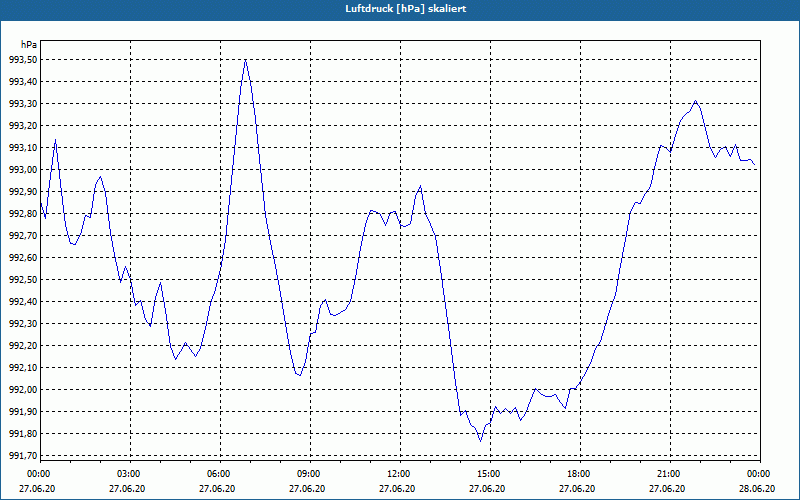Viewport: 800px width, 500px height.
Task: Select the 992,60 y-axis value
Action: click(23, 258)
